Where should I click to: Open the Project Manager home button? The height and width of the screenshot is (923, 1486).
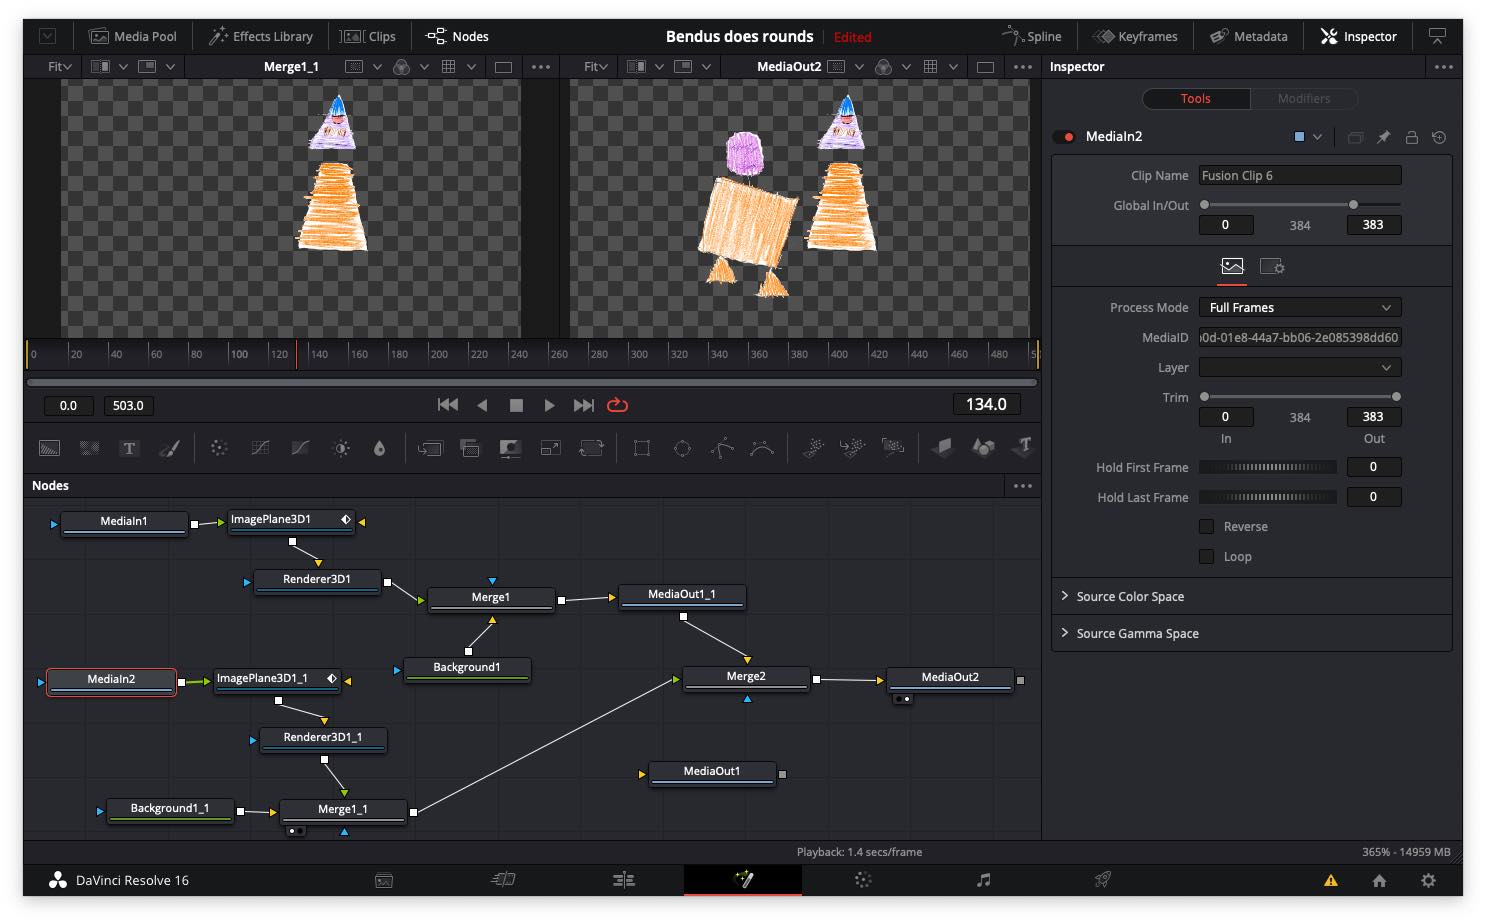1379,880
